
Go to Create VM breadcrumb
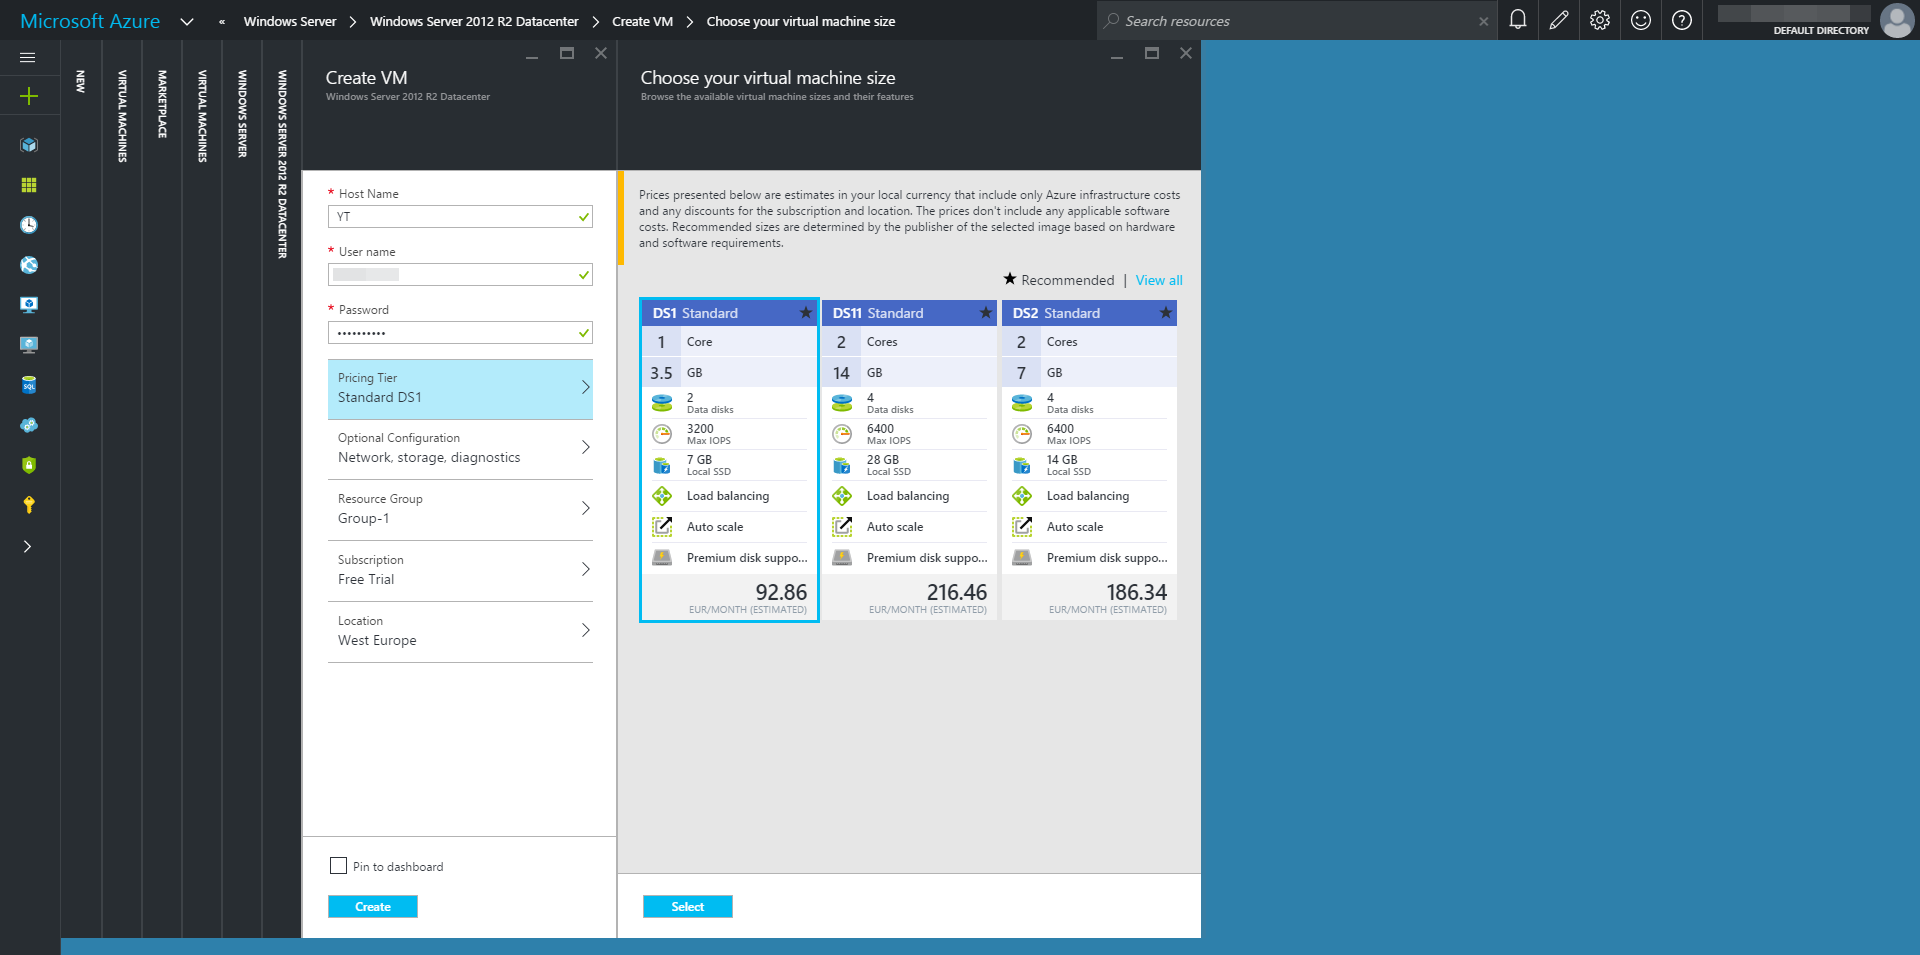(642, 21)
